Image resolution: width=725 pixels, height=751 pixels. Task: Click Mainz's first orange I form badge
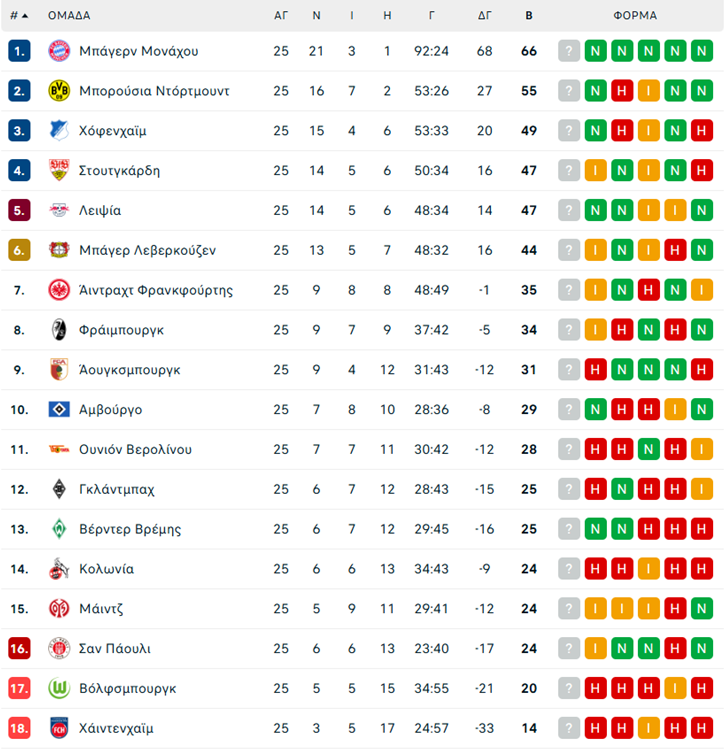click(x=596, y=608)
